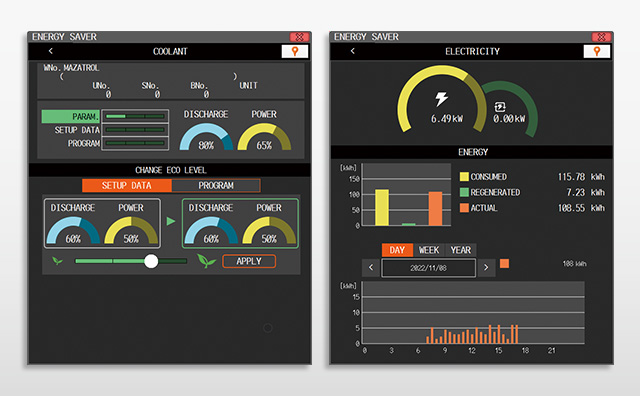Click the regenerated power battery icon
Screen dimensions: 640x396
500,107
